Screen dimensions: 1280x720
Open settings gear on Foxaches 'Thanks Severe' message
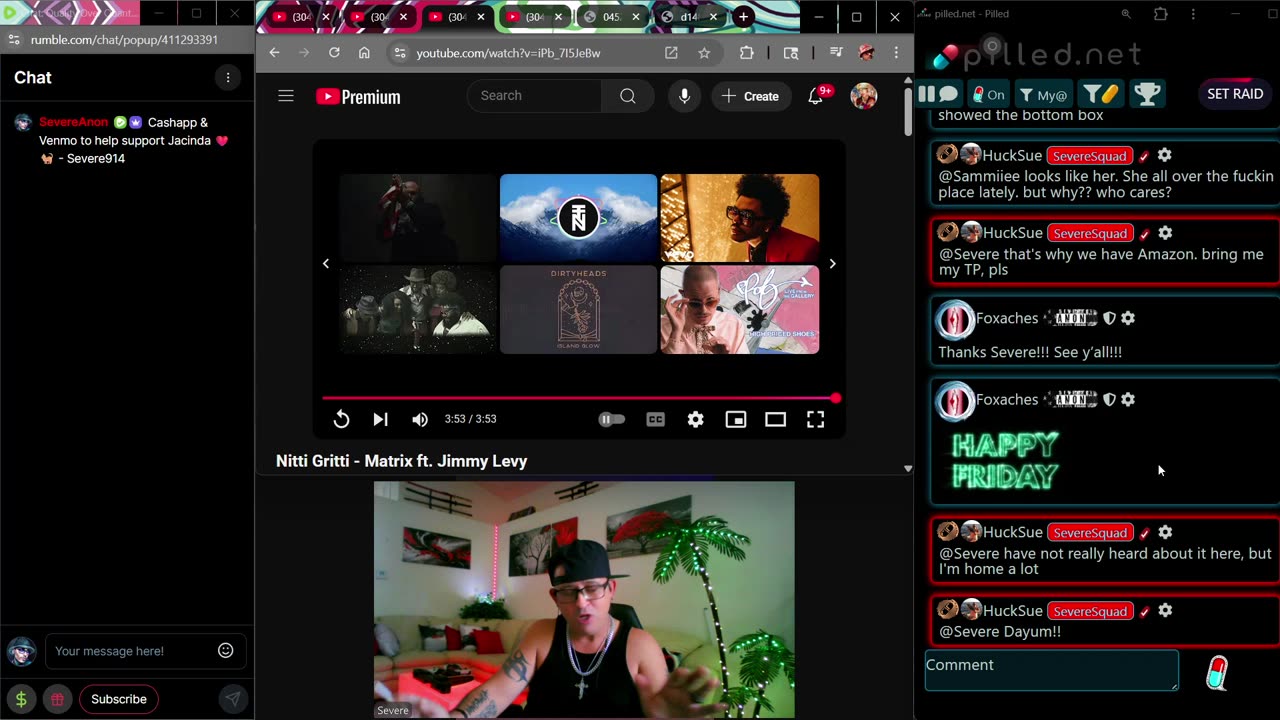[1128, 318]
